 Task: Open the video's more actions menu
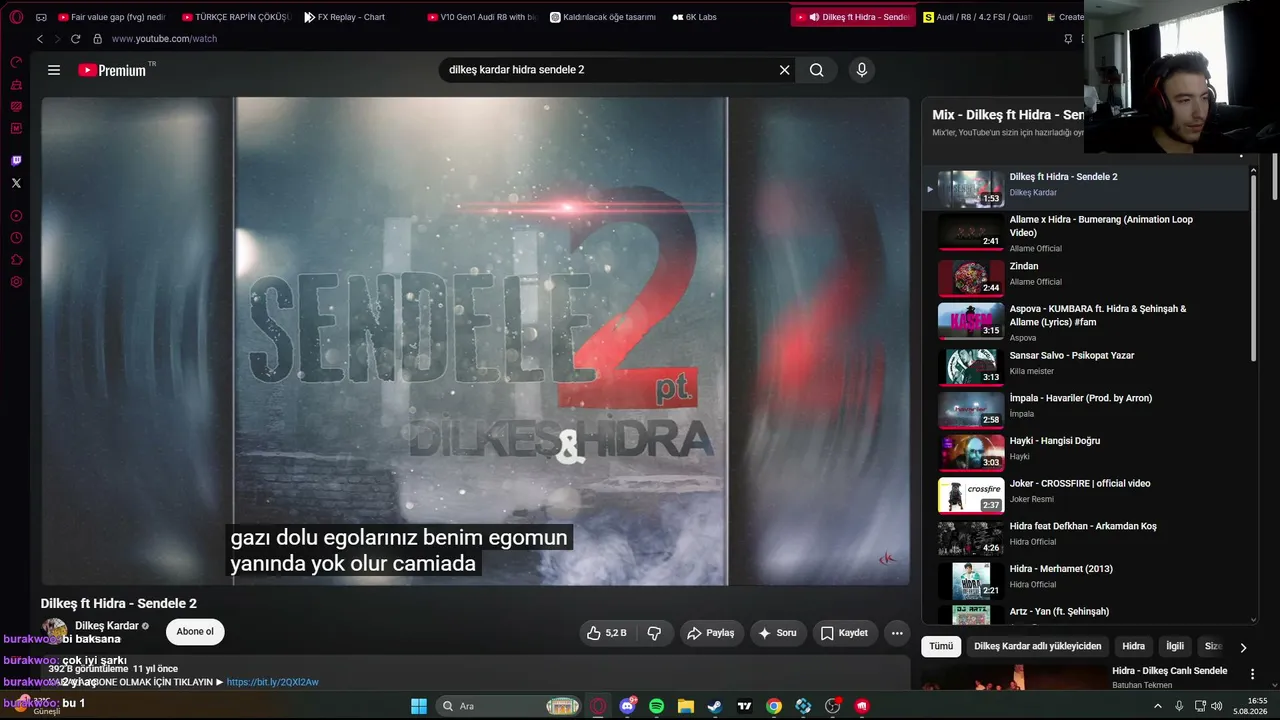coord(897,633)
